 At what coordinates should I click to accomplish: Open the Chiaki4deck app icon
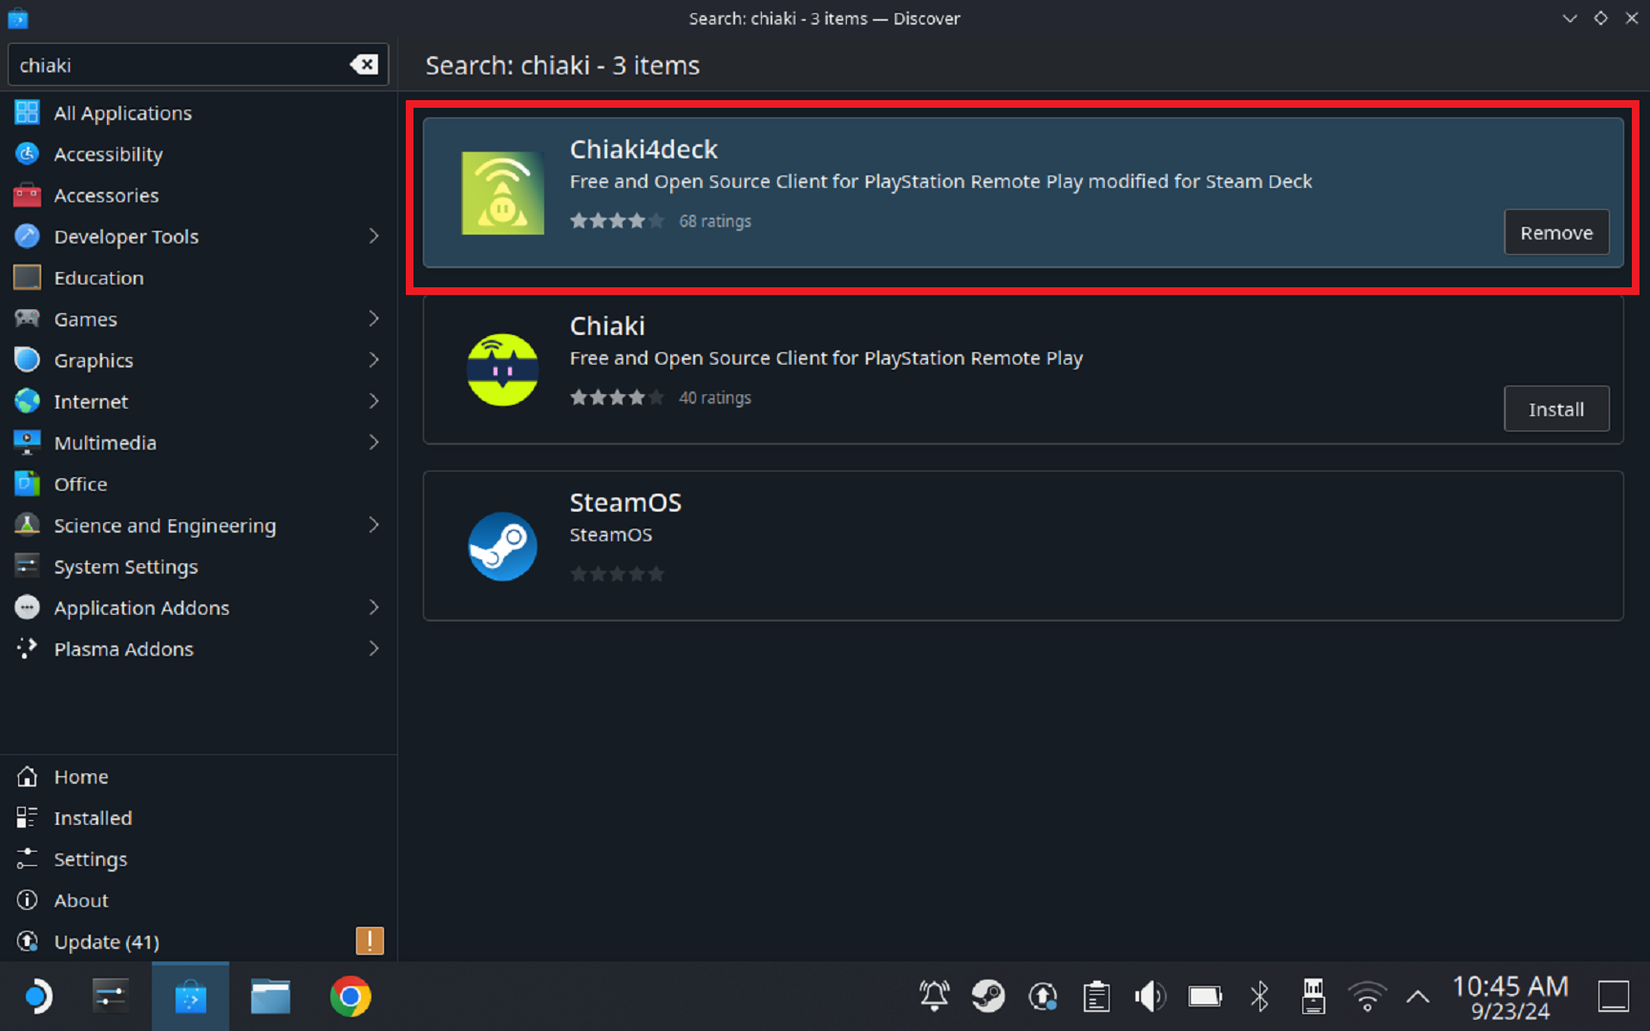(503, 193)
